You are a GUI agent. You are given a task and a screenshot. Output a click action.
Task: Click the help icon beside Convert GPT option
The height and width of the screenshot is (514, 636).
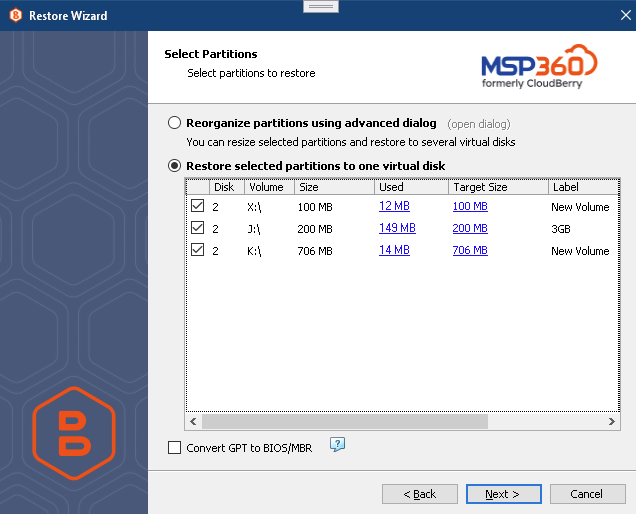(337, 445)
